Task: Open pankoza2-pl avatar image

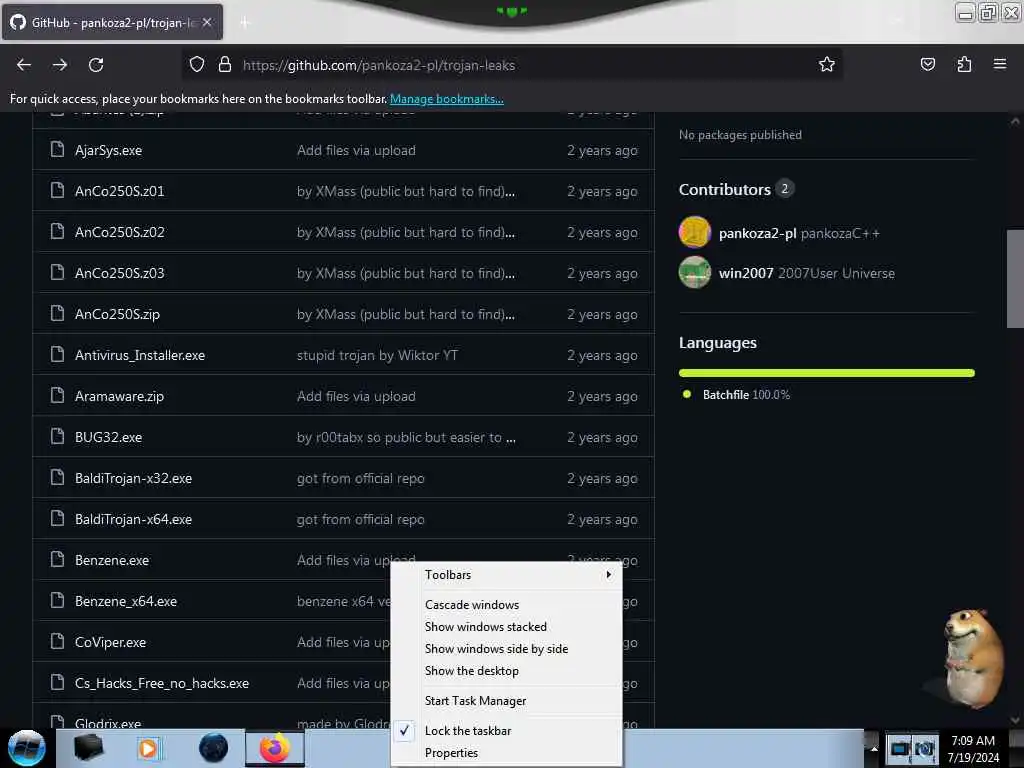Action: coord(695,232)
